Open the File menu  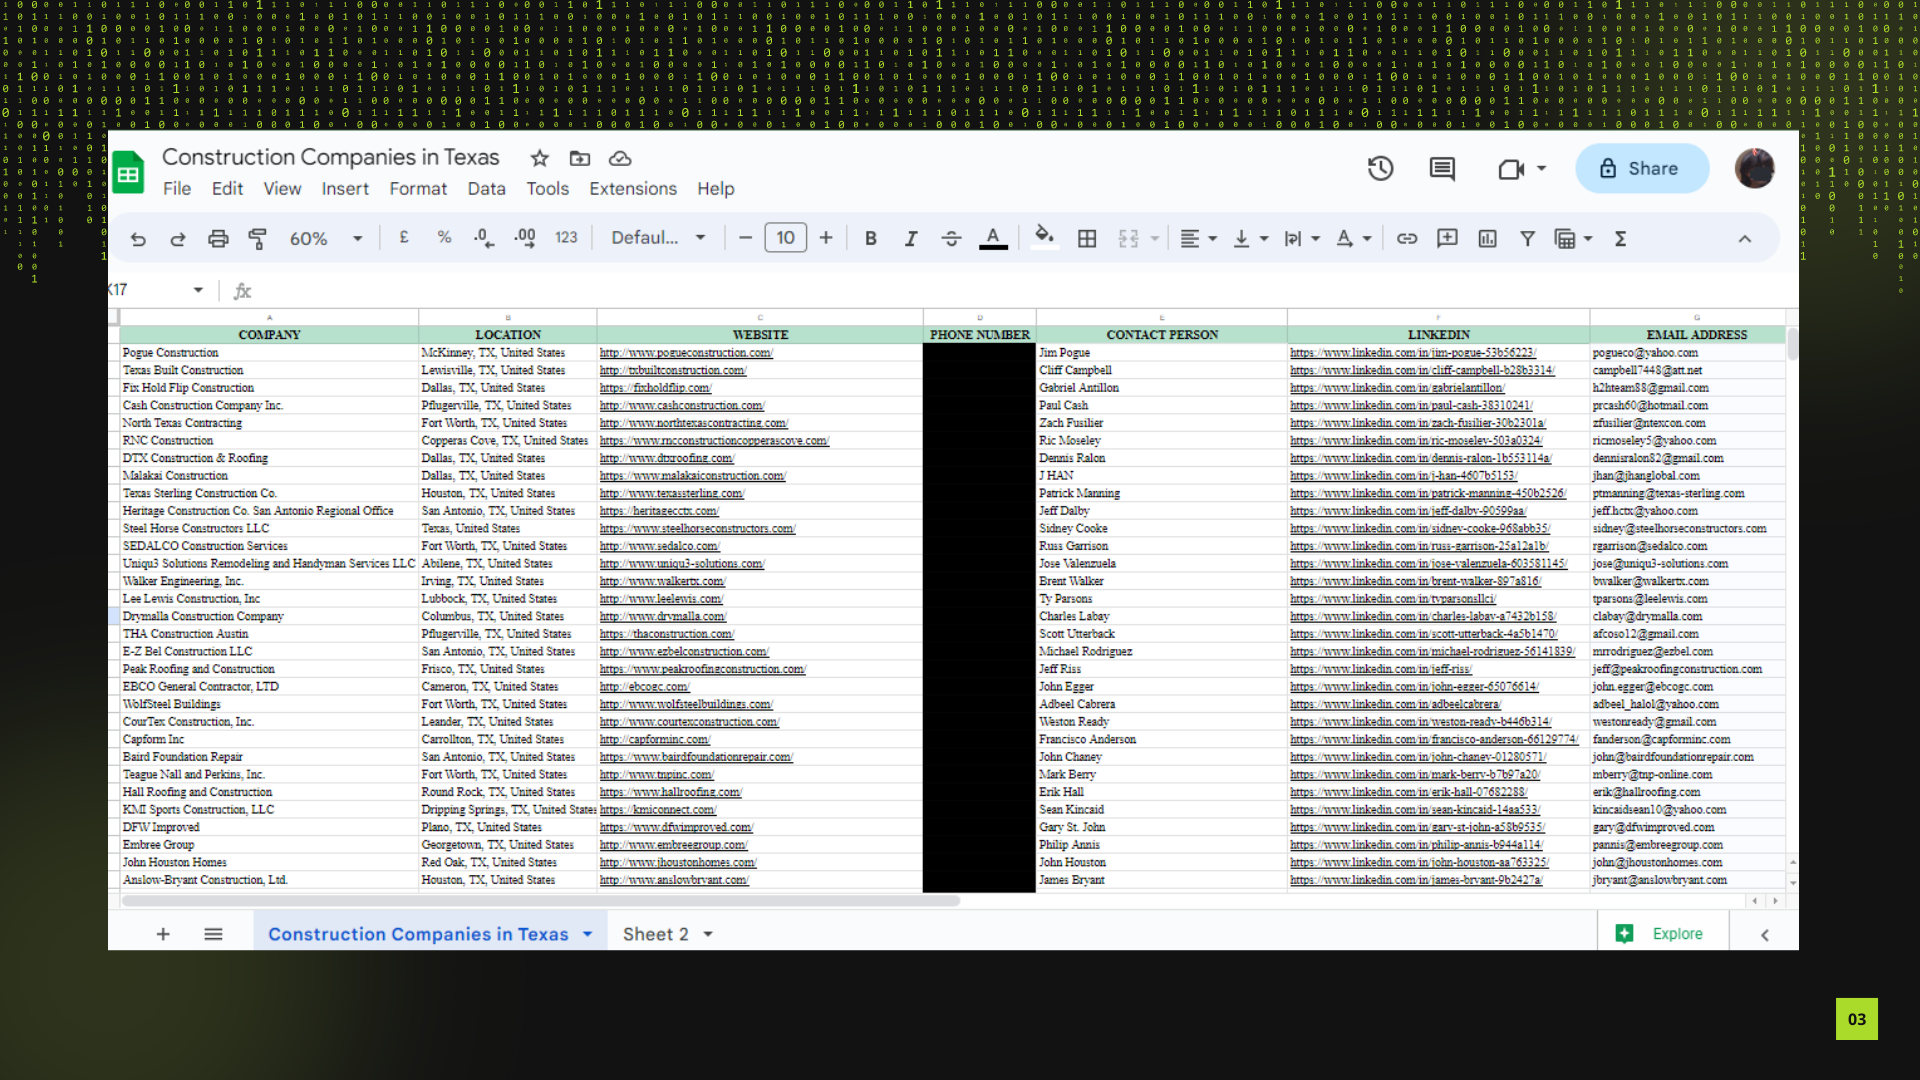(177, 189)
